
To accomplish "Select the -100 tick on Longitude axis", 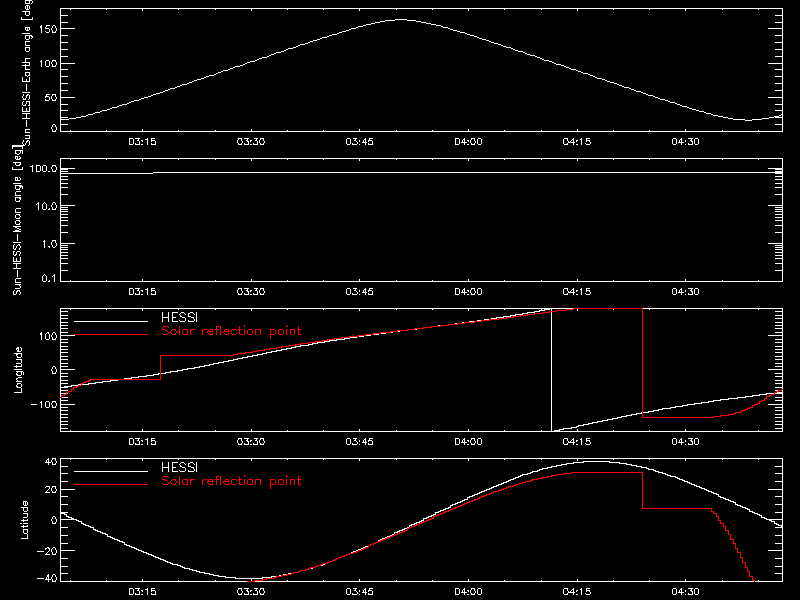I will tap(44, 404).
